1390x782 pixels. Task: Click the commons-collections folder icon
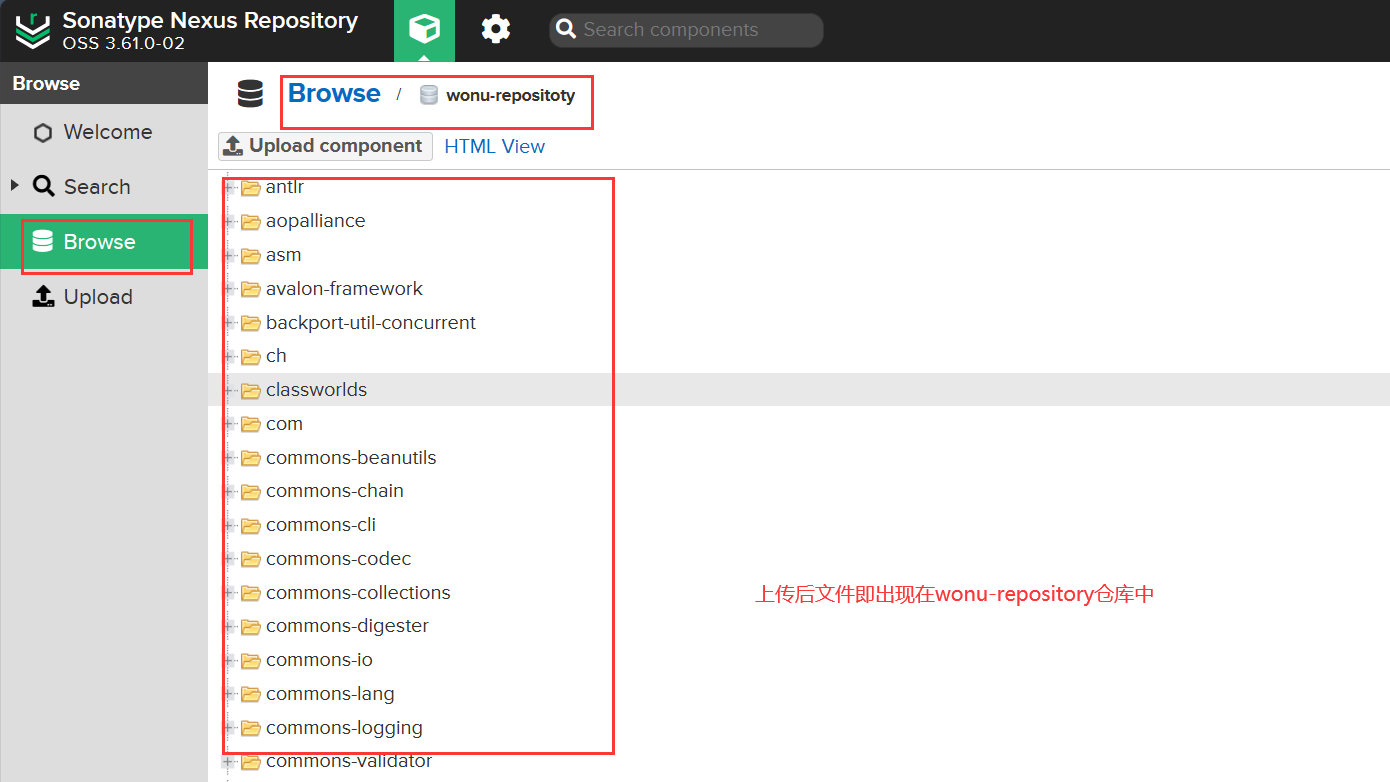(x=250, y=593)
